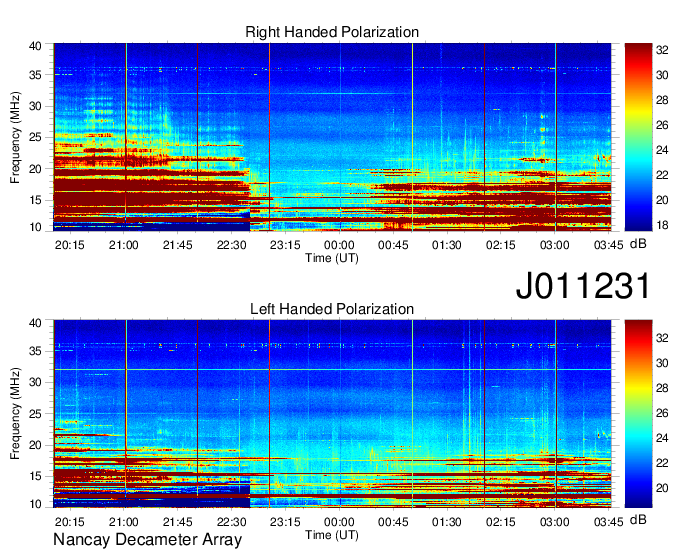The width and height of the screenshot is (680, 552).
Task: Click 23:15 time tick under Left Handed plot
Action: pos(285,522)
